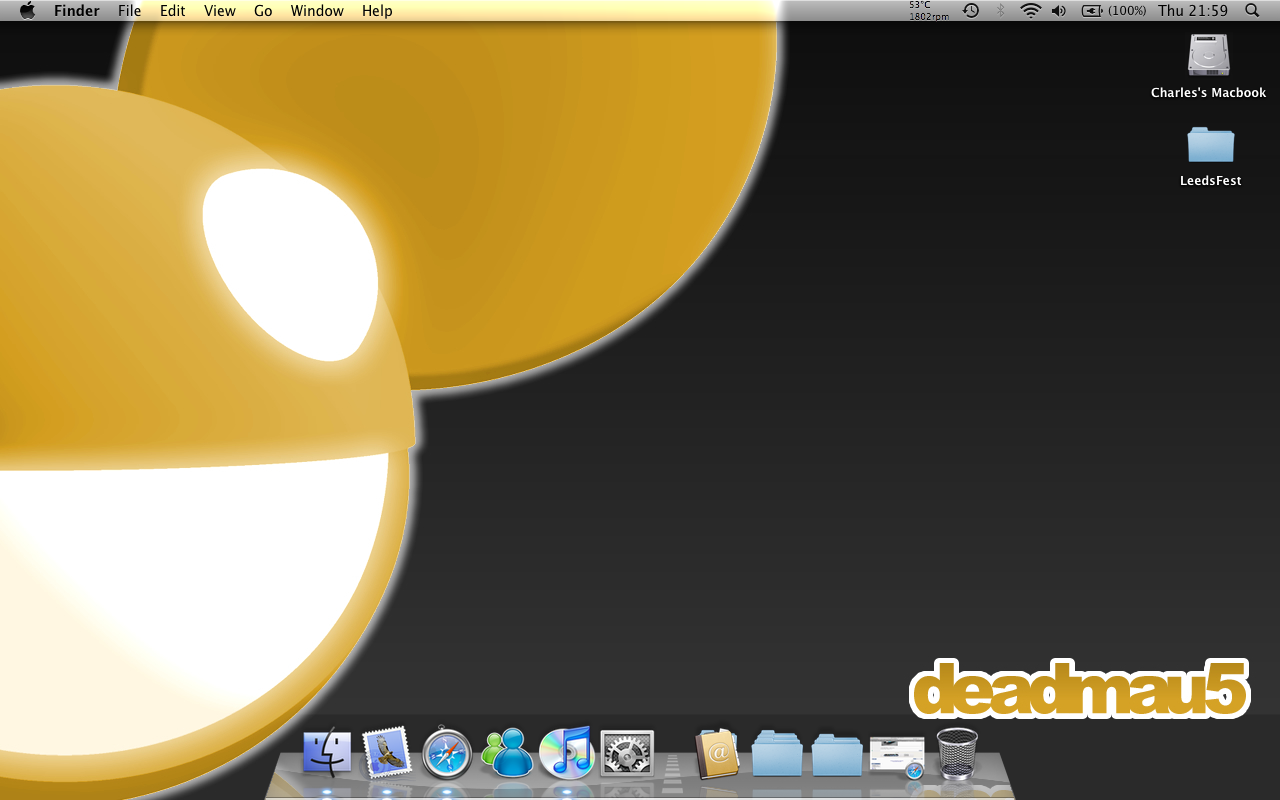Select the Charles's Macbook drive icon
The height and width of the screenshot is (800, 1280).
(1208, 55)
